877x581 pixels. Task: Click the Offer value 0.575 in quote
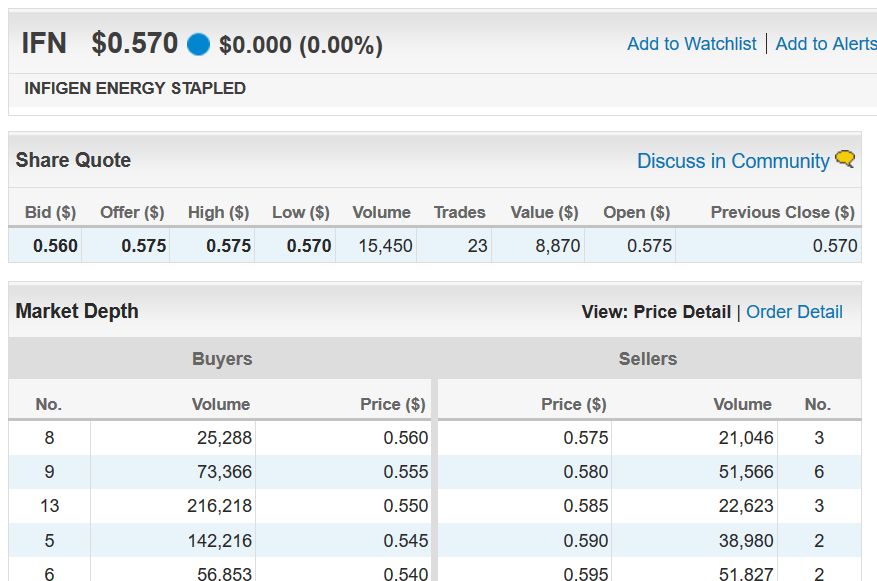pyautogui.click(x=144, y=246)
